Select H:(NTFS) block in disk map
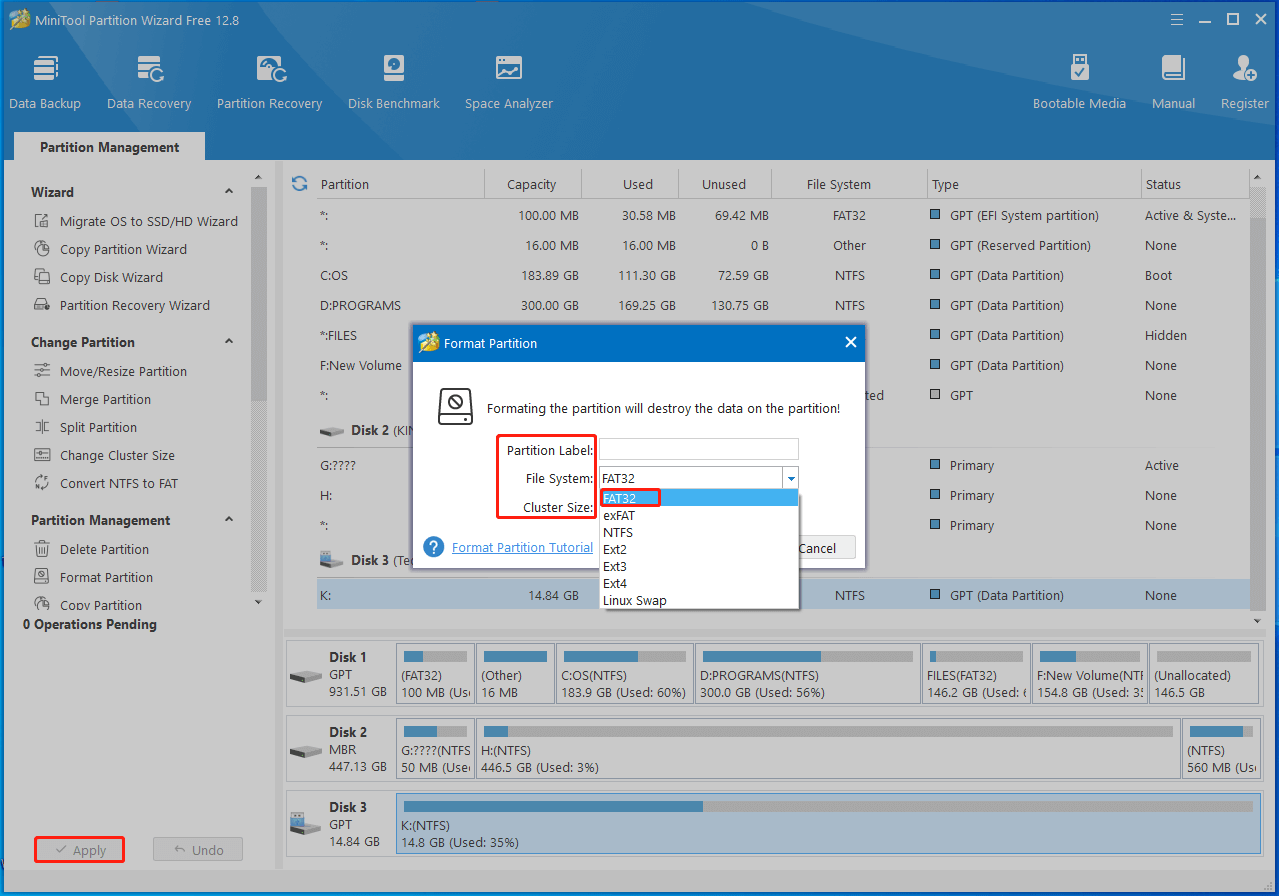1279x896 pixels. pos(828,750)
